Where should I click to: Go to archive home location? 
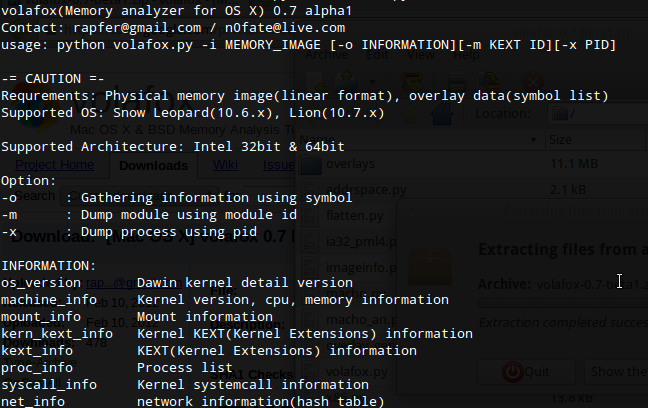tap(442, 114)
